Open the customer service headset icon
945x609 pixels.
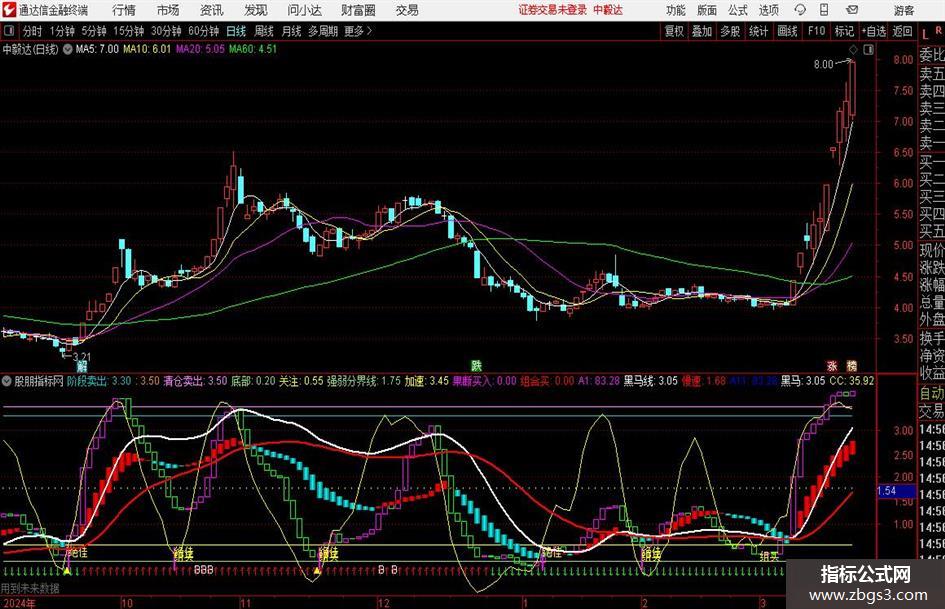[800, 10]
